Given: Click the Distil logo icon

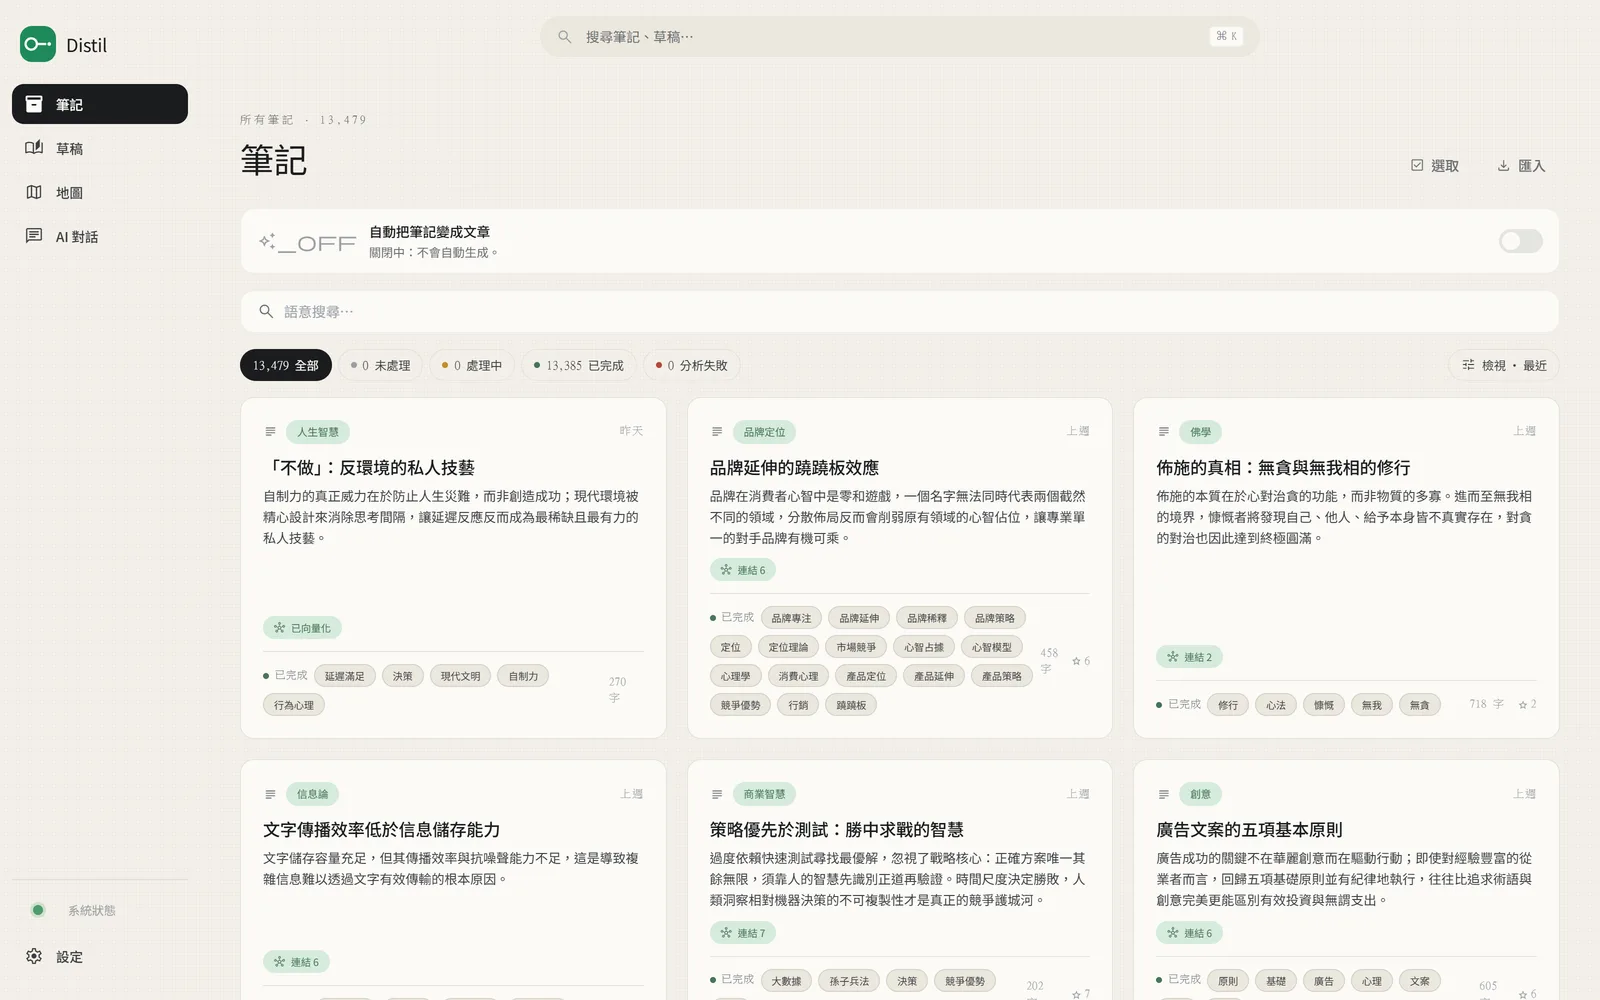Looking at the screenshot, I should pyautogui.click(x=38, y=44).
